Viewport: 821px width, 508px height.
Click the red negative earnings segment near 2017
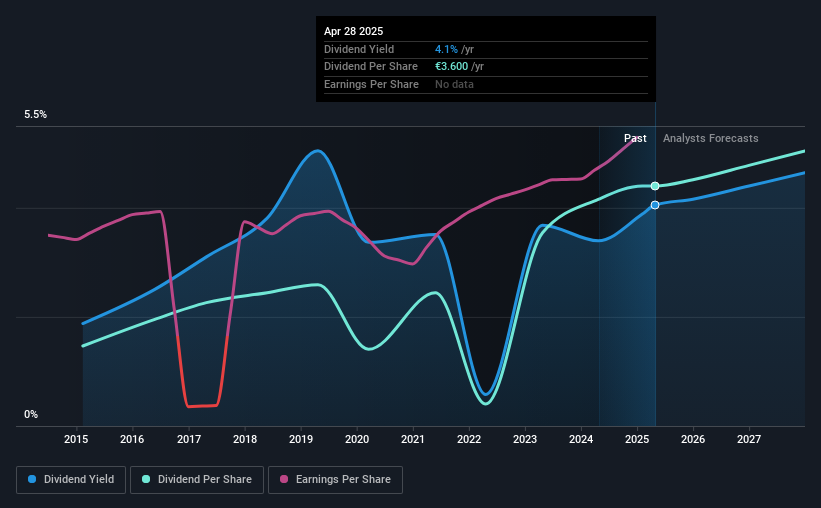click(202, 406)
